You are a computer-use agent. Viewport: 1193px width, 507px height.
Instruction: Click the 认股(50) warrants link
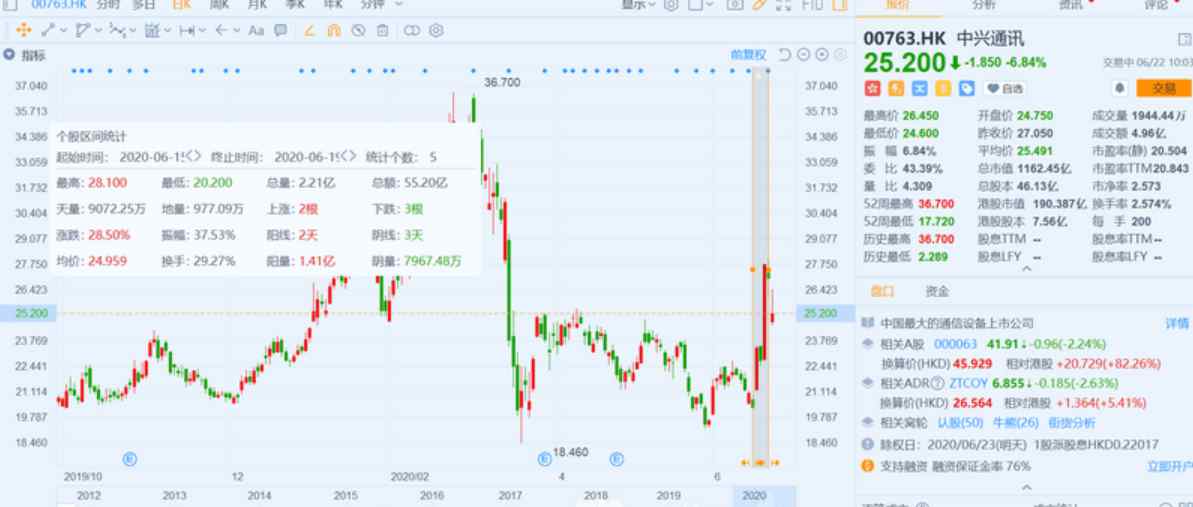click(960, 422)
